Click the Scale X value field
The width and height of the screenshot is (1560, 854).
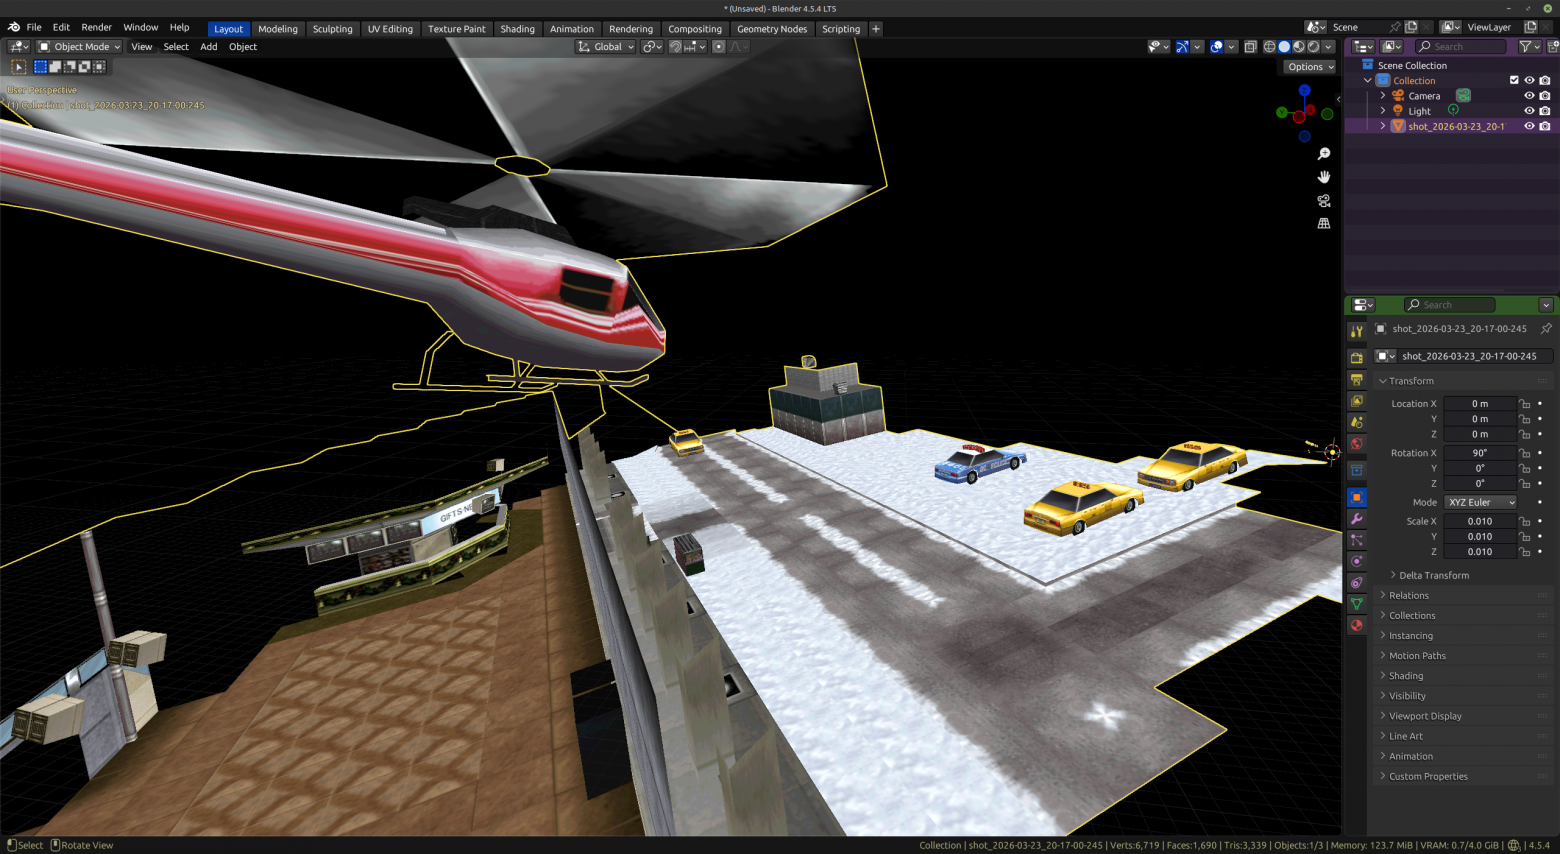(1480, 521)
